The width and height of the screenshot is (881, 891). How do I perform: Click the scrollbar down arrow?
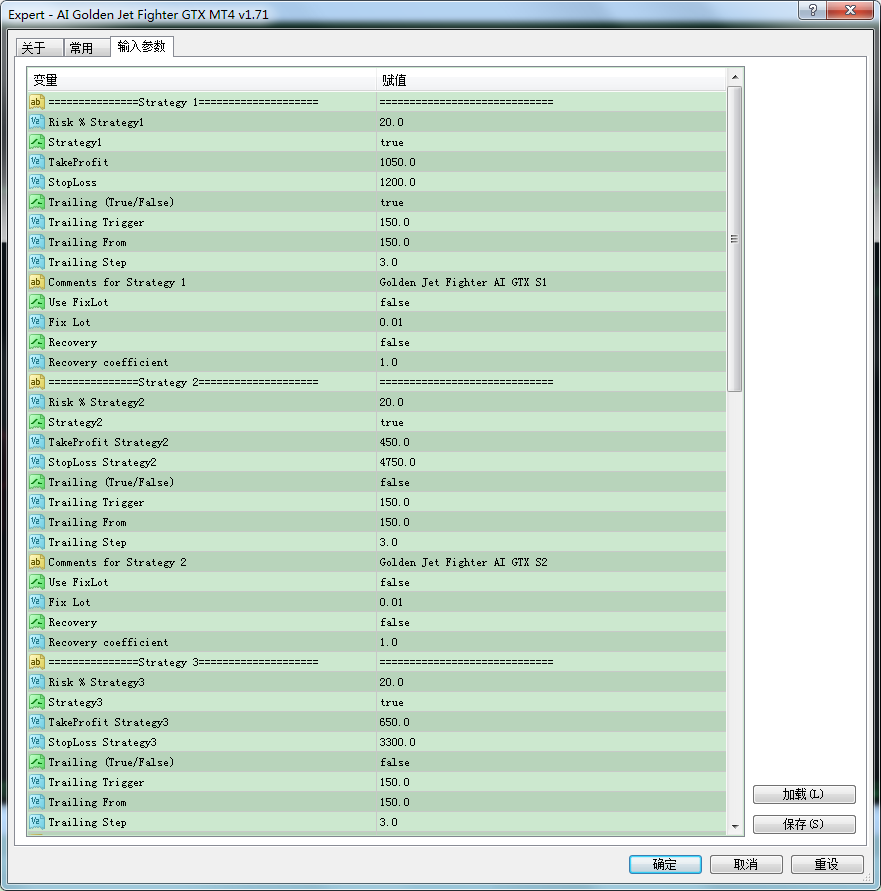pyautogui.click(x=735, y=827)
